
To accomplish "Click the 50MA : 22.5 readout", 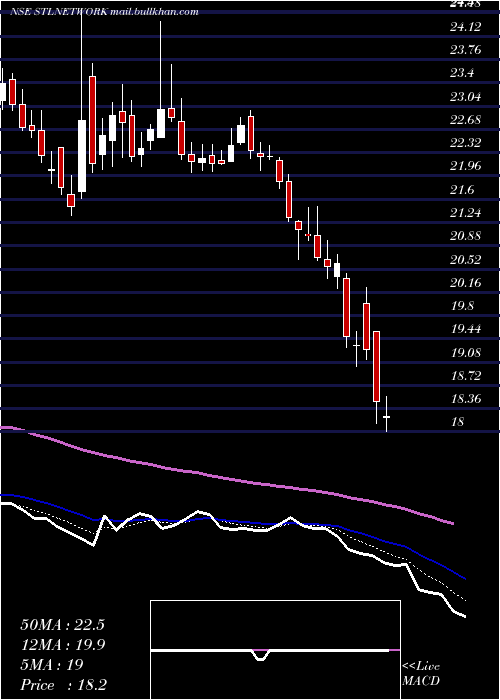I will [x=62, y=625].
